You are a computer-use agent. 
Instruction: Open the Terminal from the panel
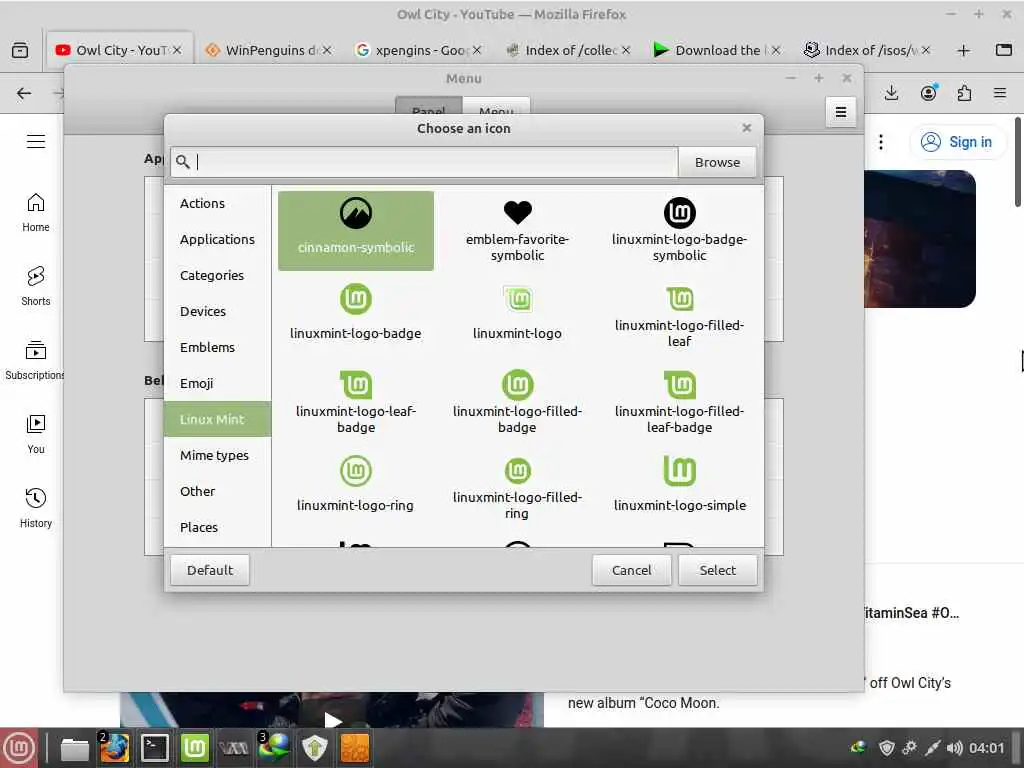coord(155,748)
